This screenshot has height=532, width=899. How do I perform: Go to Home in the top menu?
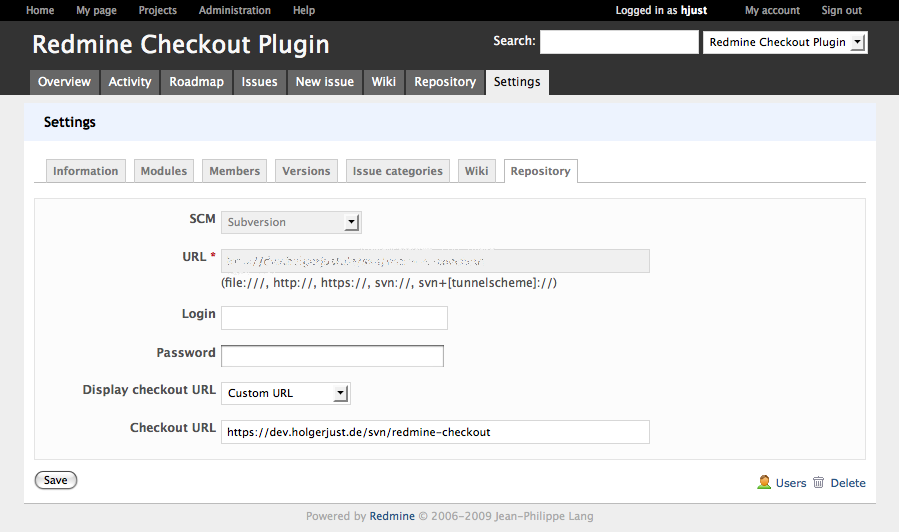[x=40, y=10]
